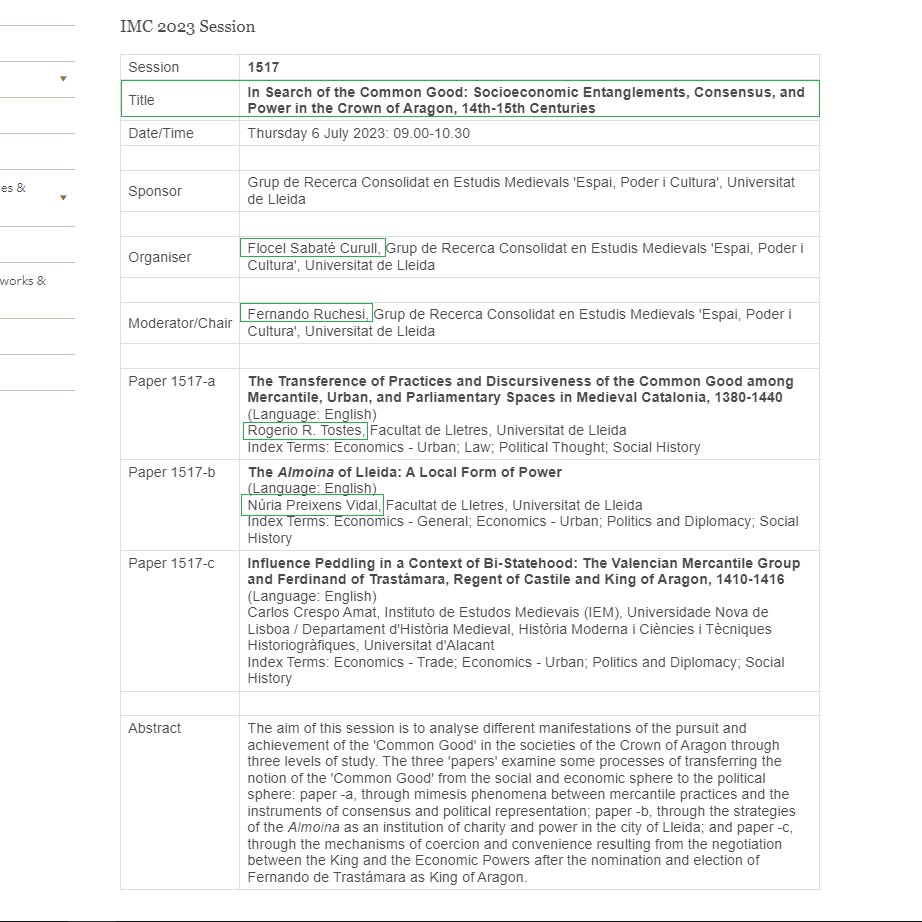Select the date 'Thursday 6 July 2023: 09.00-10.30'
This screenshot has height=922, width=922.
pos(359,133)
